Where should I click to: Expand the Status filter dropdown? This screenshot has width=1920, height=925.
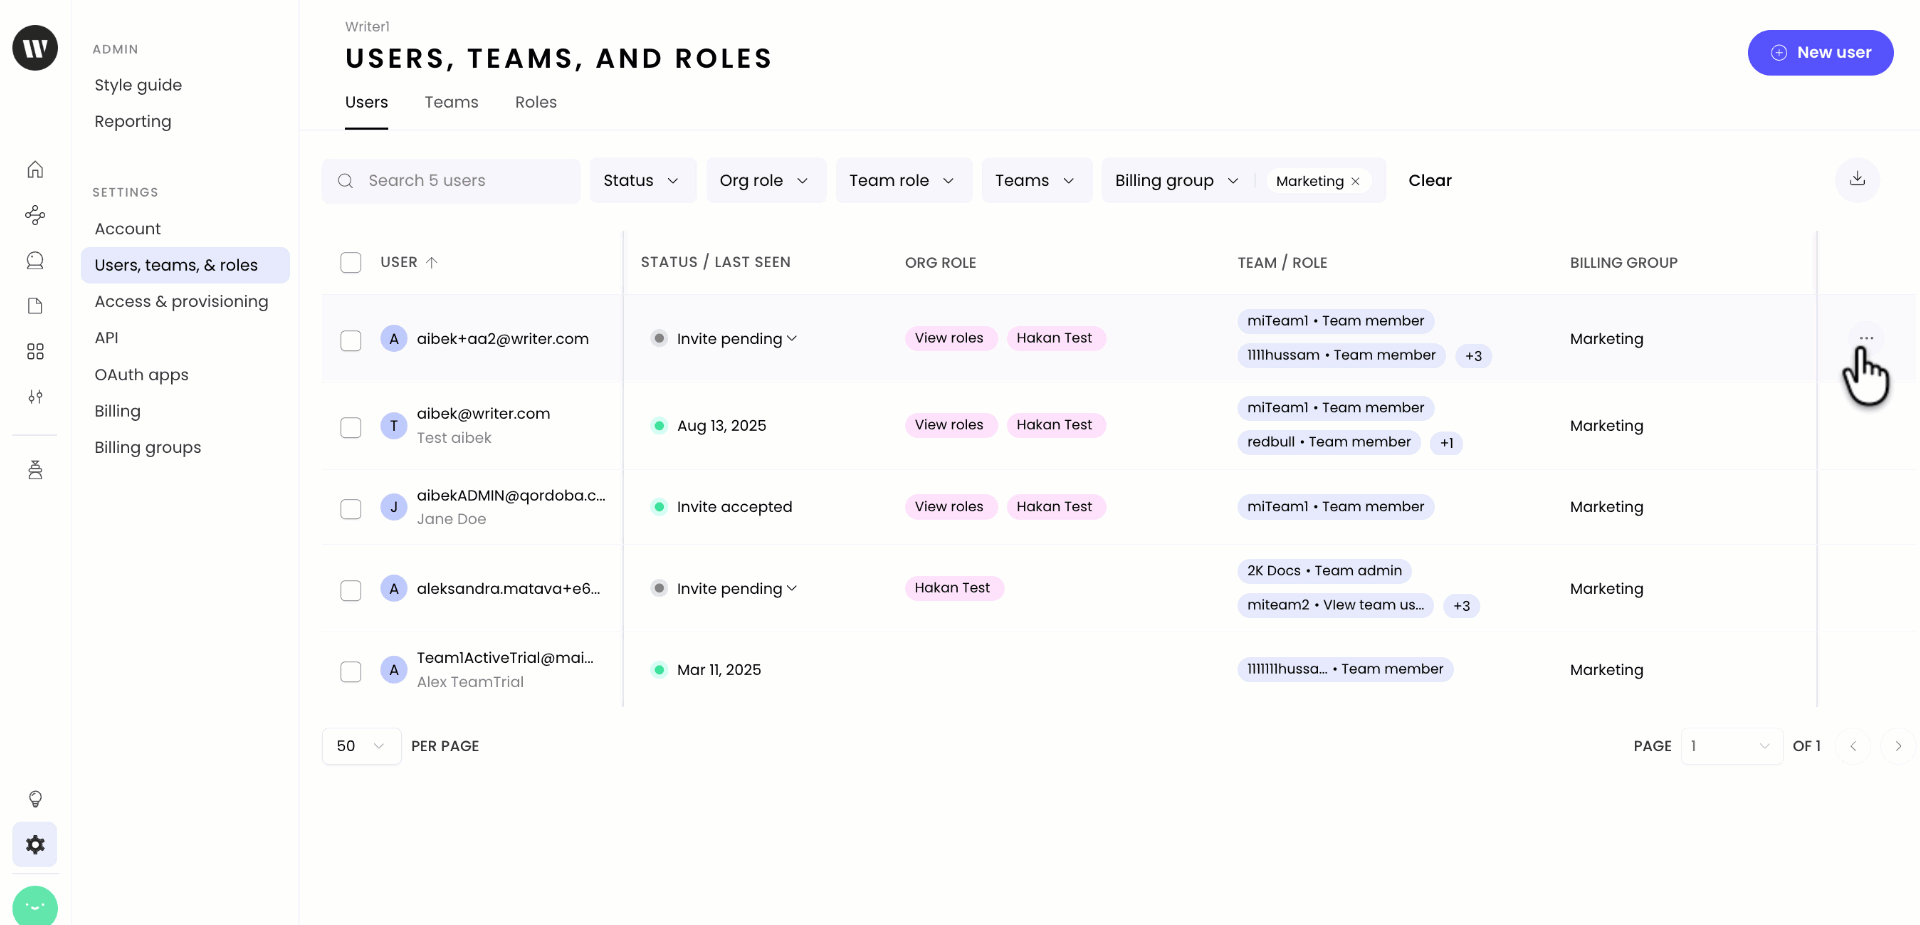[x=642, y=181]
